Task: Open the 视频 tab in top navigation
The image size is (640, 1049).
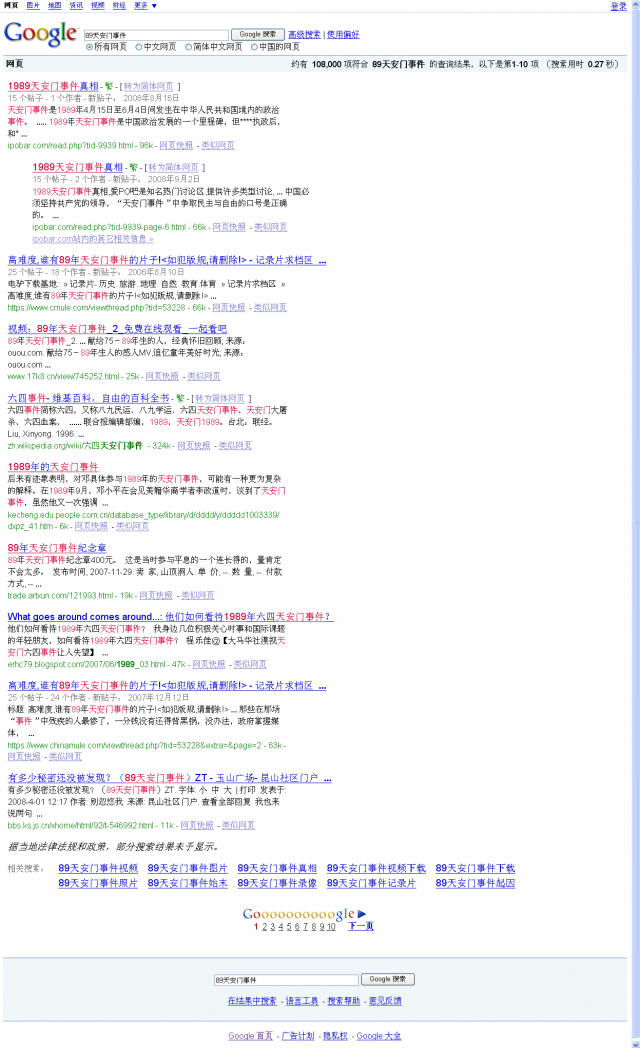Action: pyautogui.click(x=98, y=5)
